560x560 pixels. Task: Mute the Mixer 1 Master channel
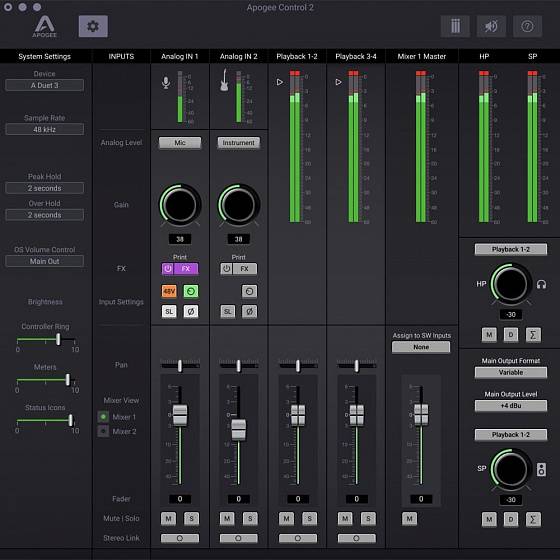click(x=409, y=518)
